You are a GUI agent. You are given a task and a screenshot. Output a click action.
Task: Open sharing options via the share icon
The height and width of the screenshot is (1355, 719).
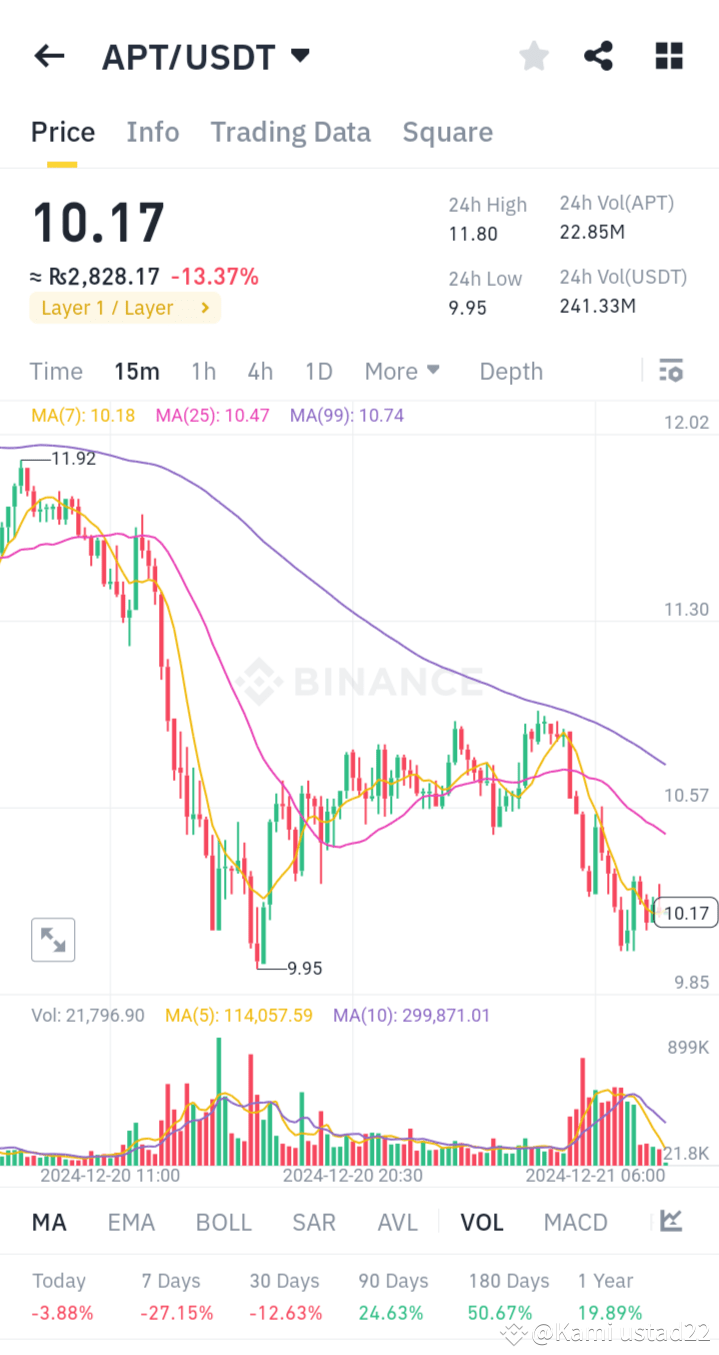(x=598, y=55)
